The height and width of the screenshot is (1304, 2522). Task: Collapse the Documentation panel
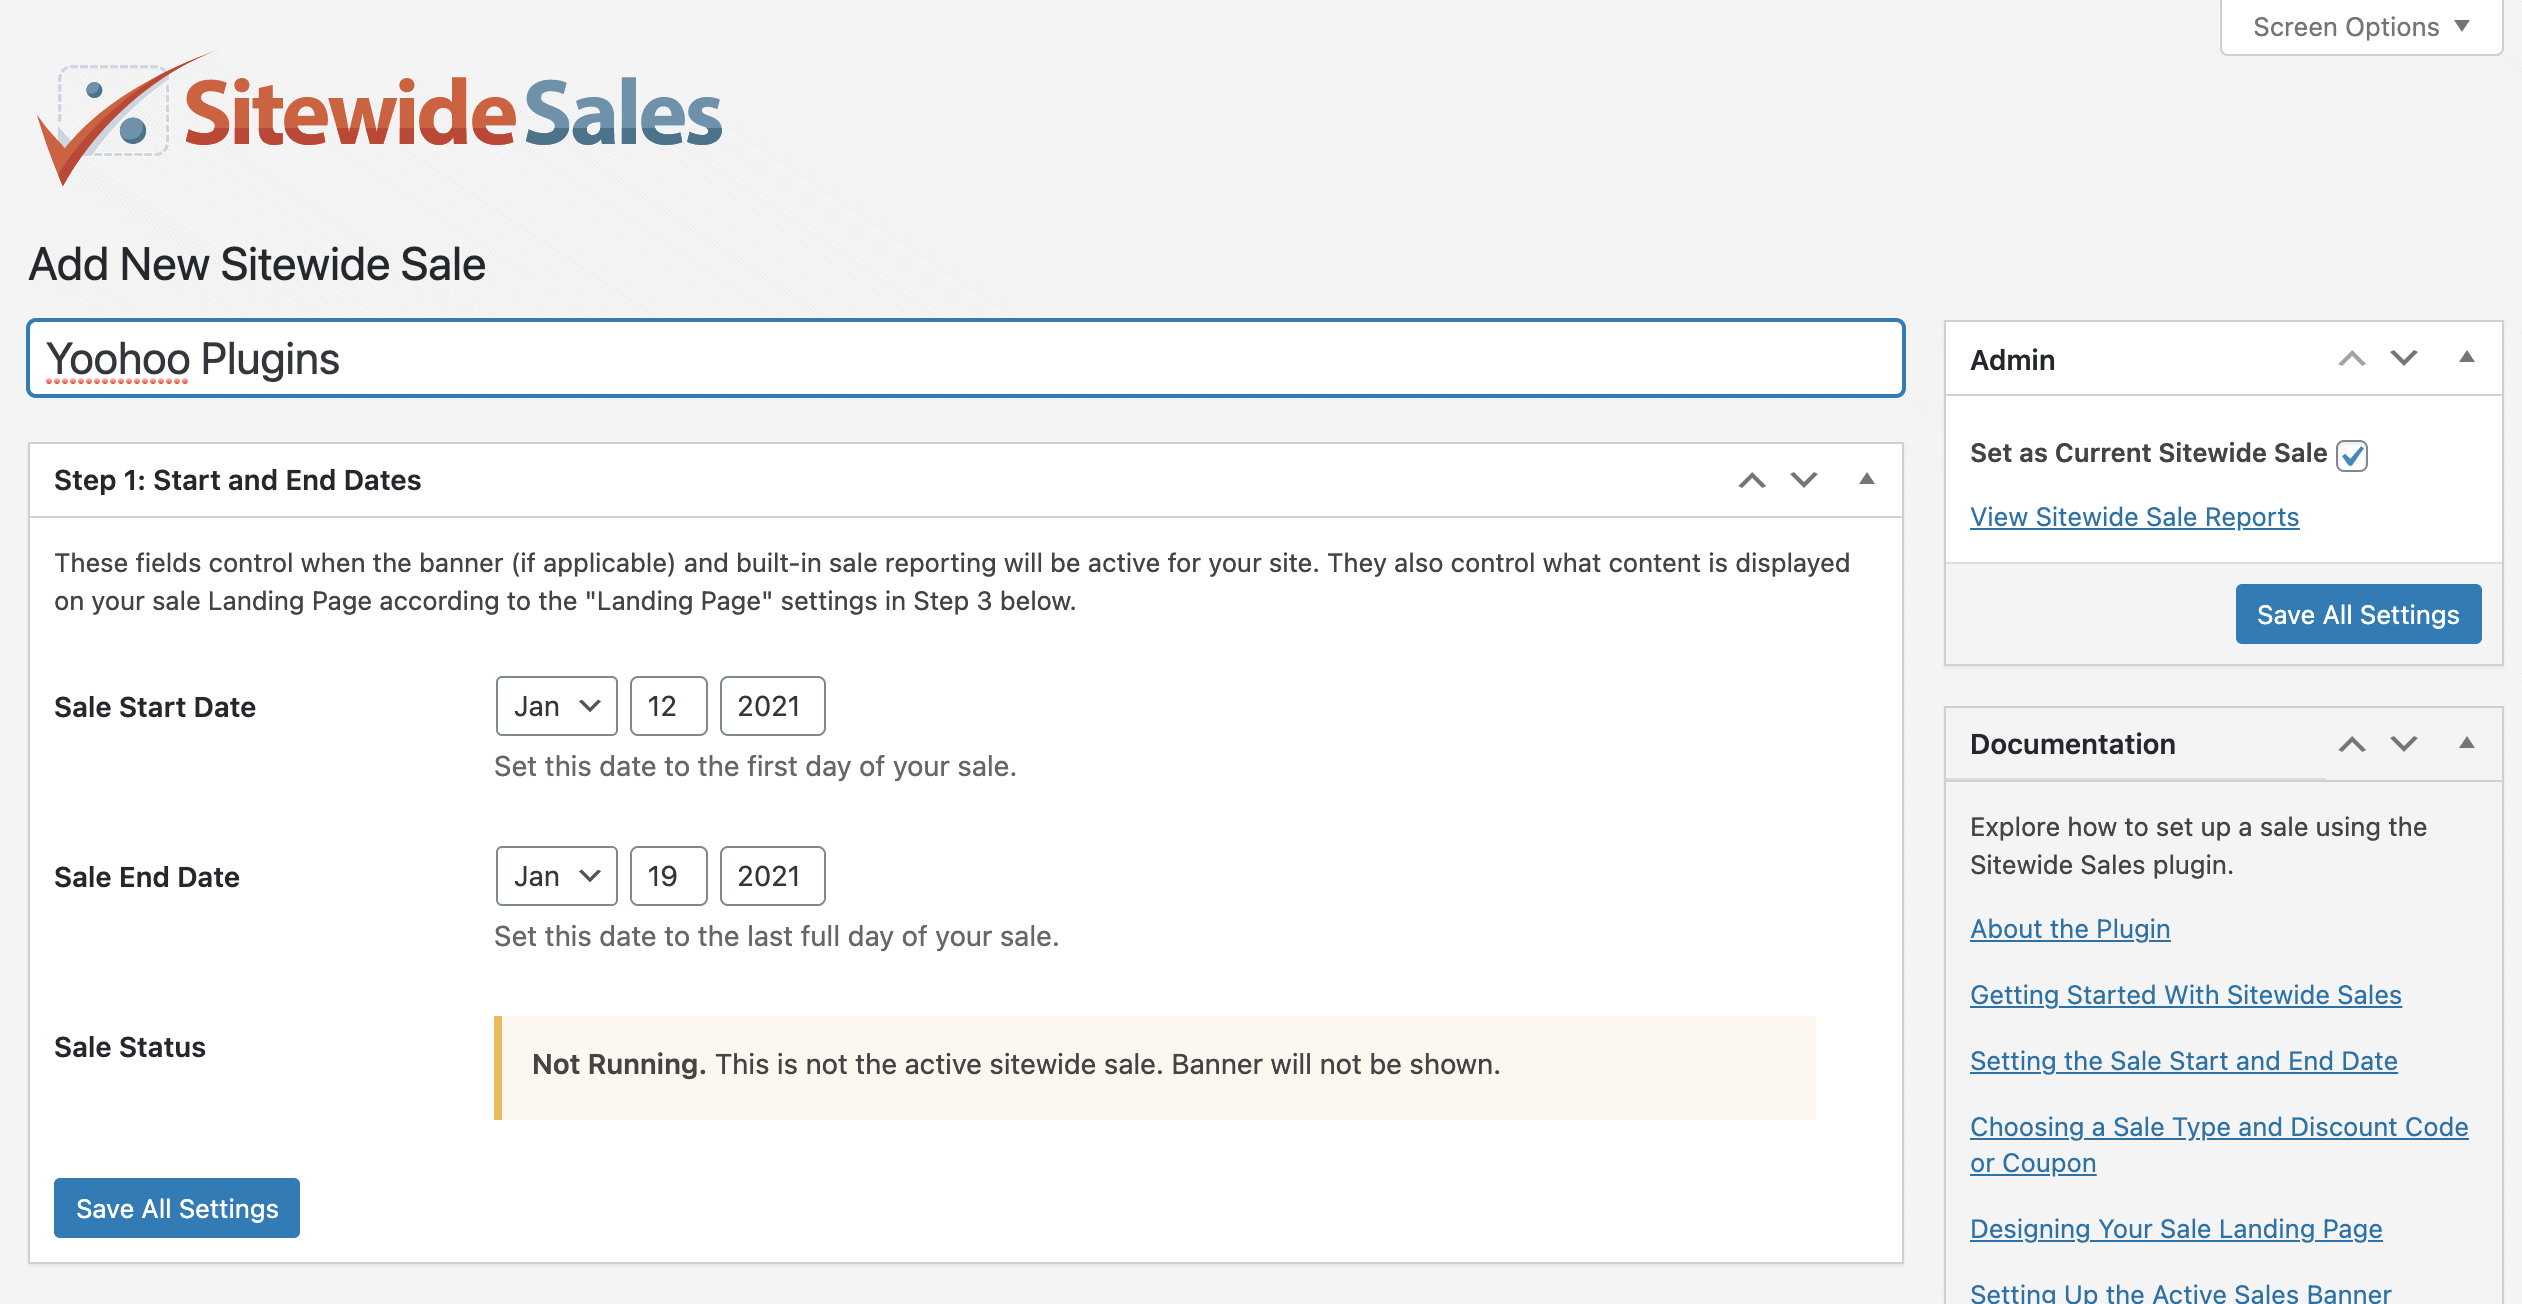(x=2467, y=744)
